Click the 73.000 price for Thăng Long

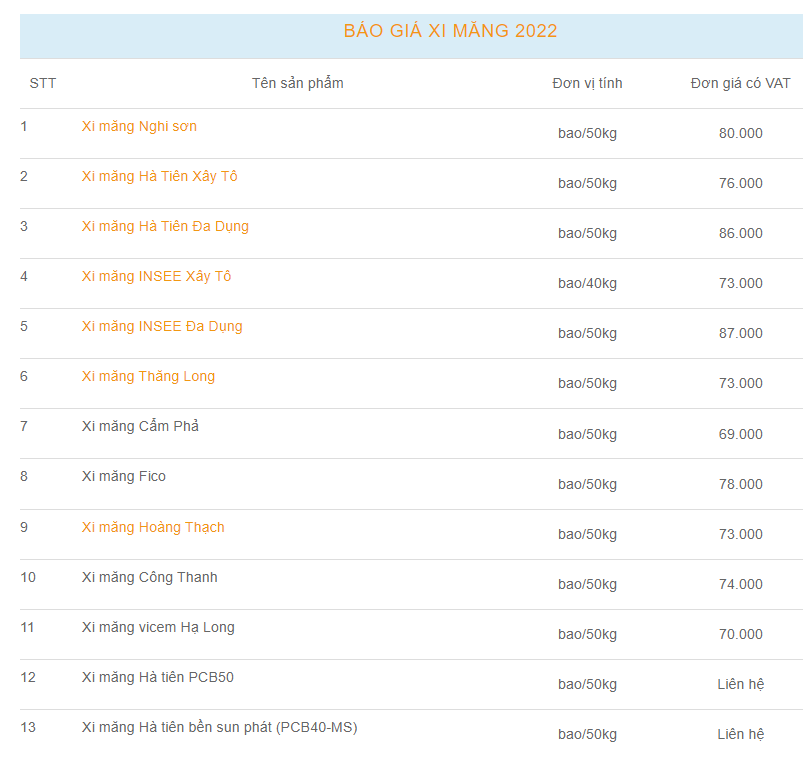[741, 384]
